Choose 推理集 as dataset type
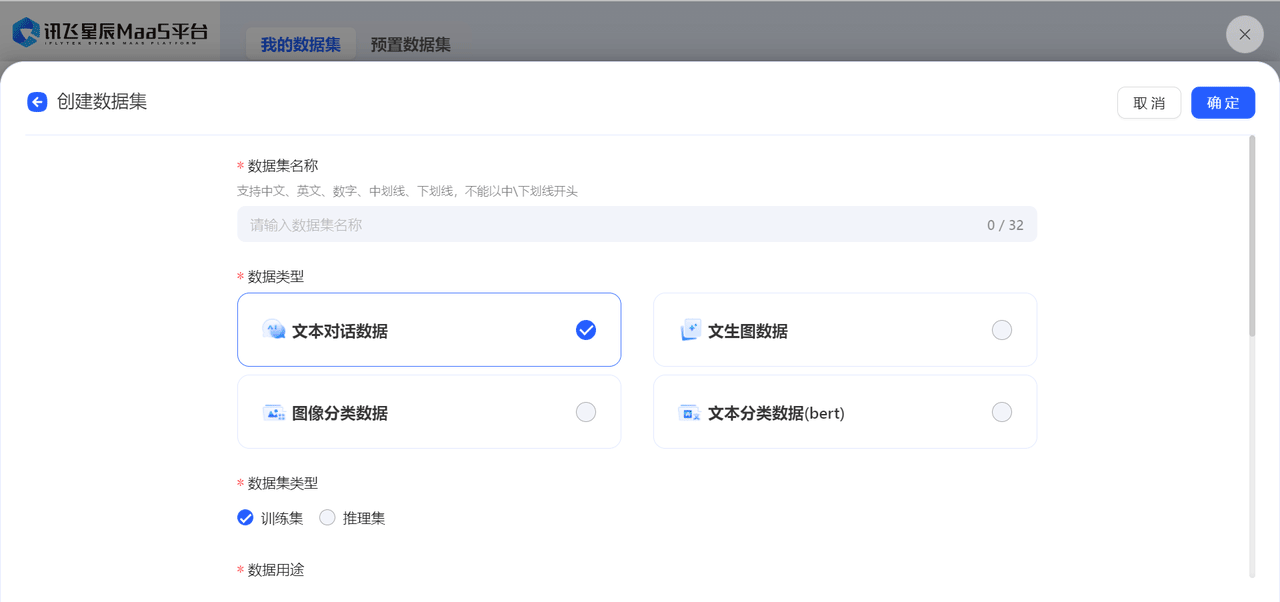This screenshot has width=1280, height=602. [x=327, y=518]
